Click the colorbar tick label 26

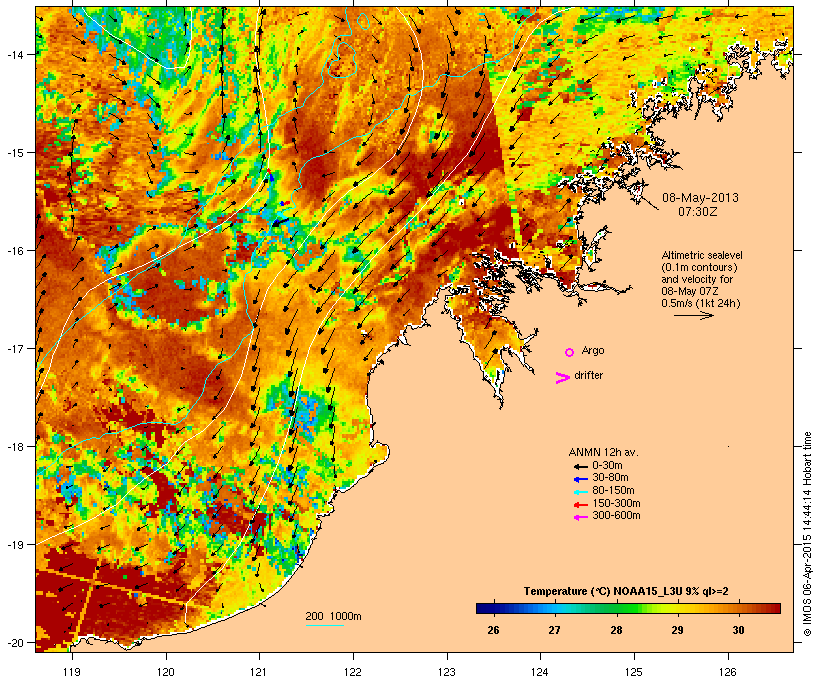click(493, 630)
